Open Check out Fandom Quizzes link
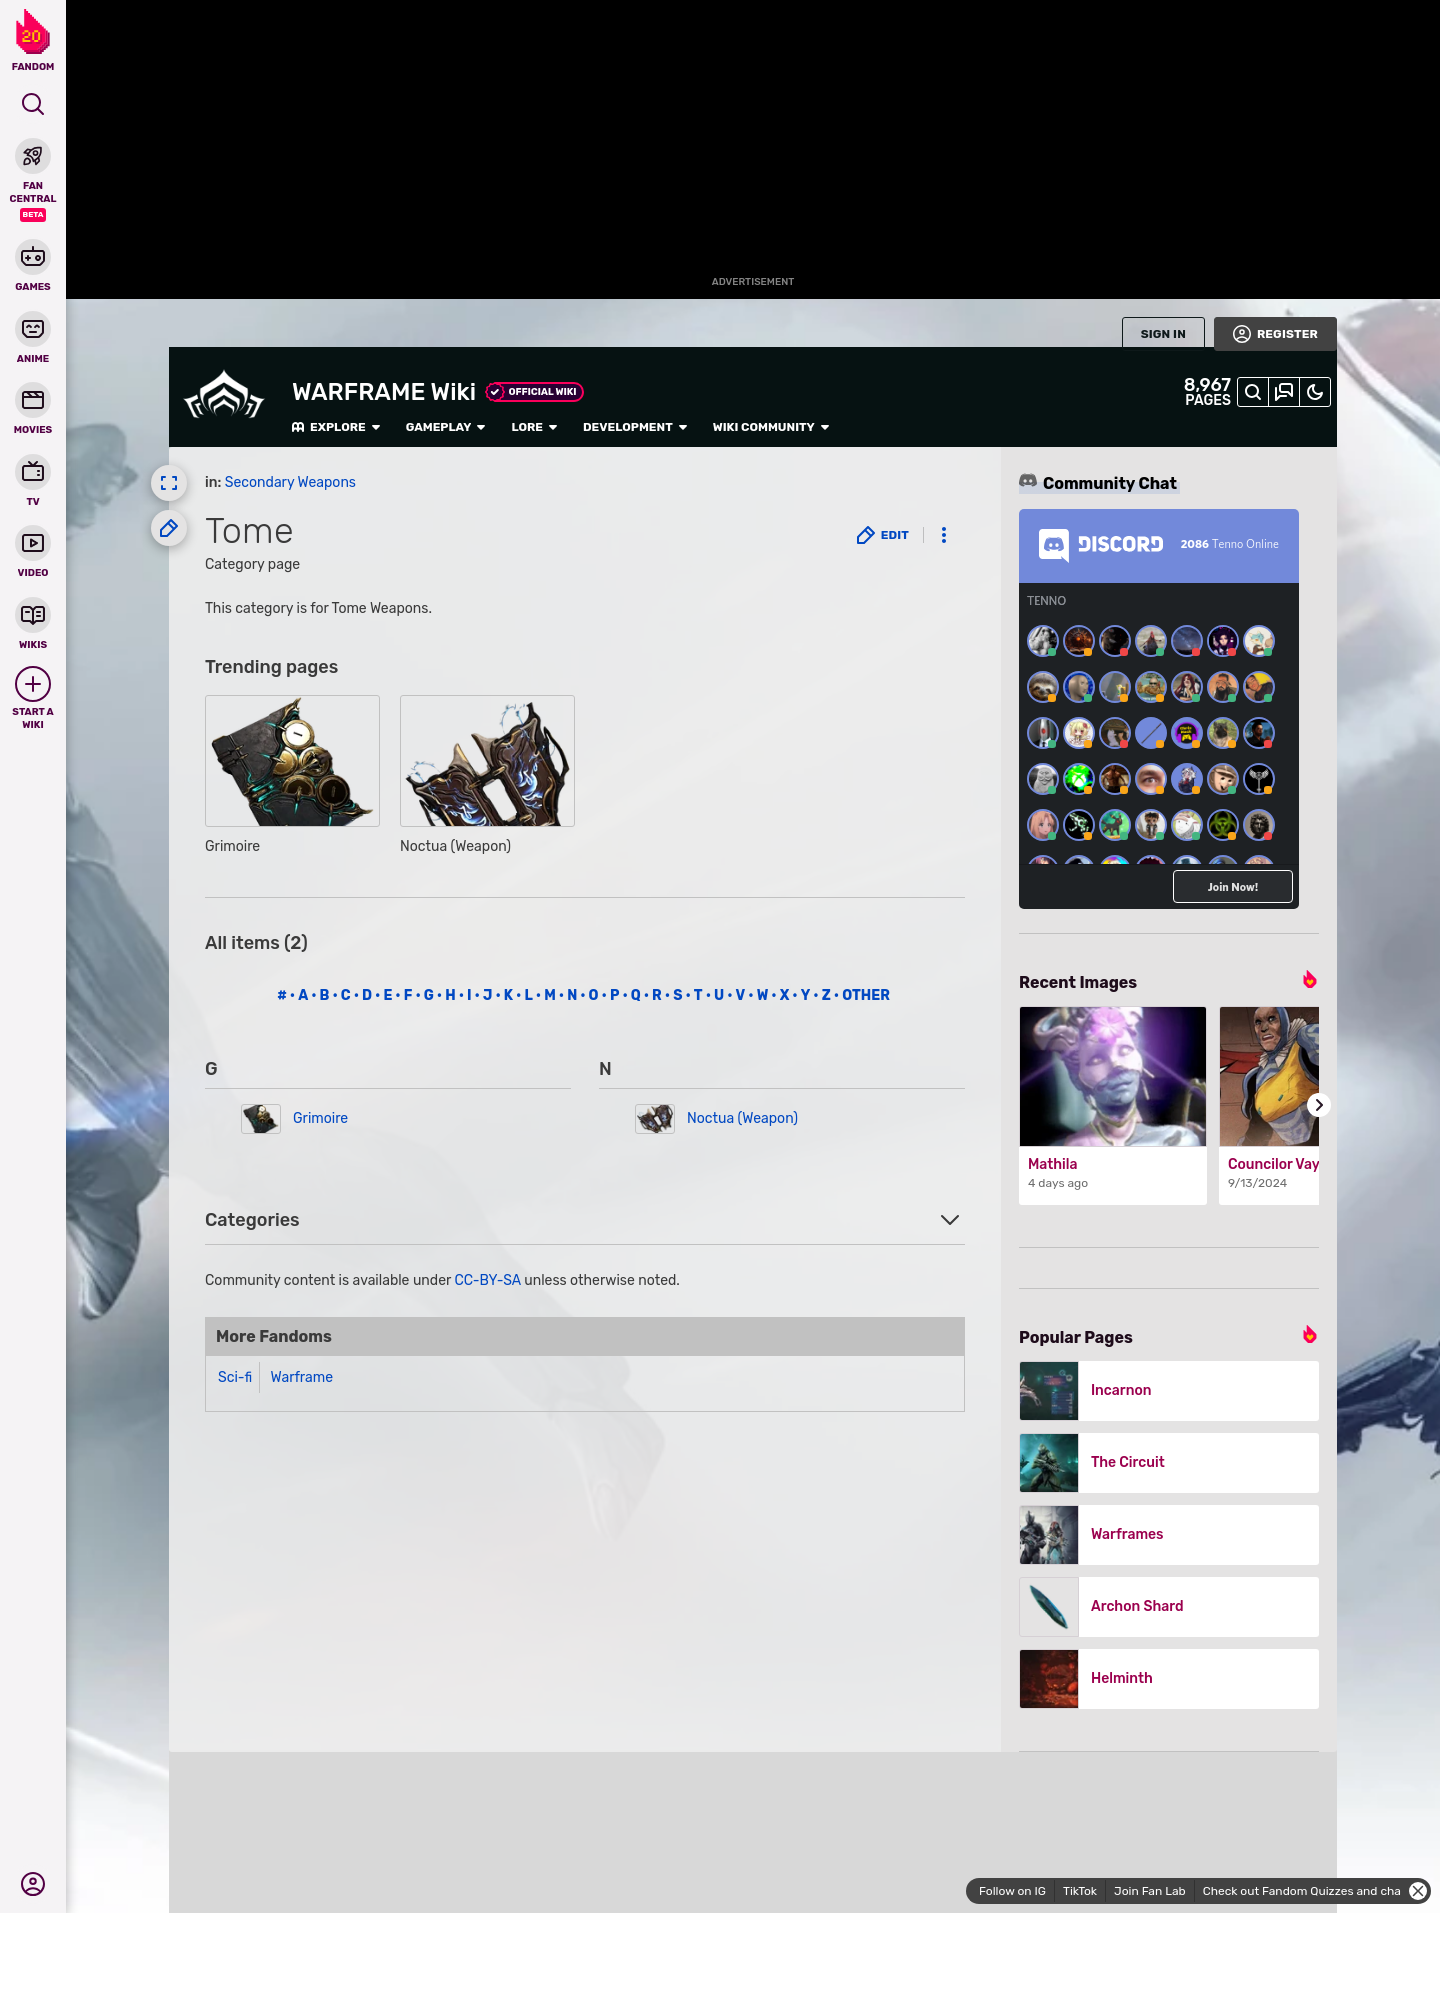This screenshot has width=1440, height=2000. 1301,1891
